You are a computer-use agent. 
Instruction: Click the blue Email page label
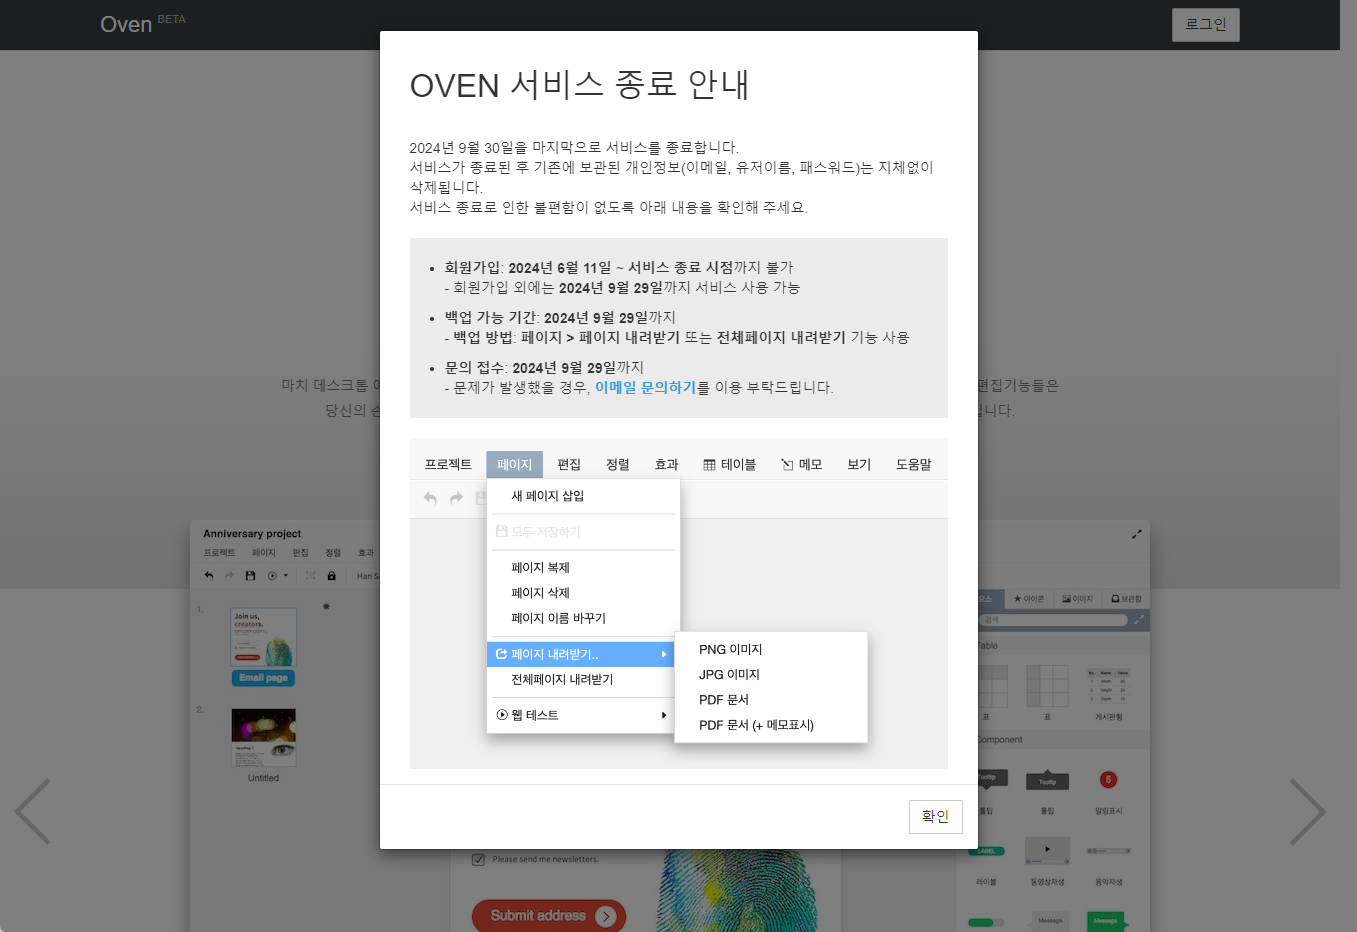[x=263, y=678]
